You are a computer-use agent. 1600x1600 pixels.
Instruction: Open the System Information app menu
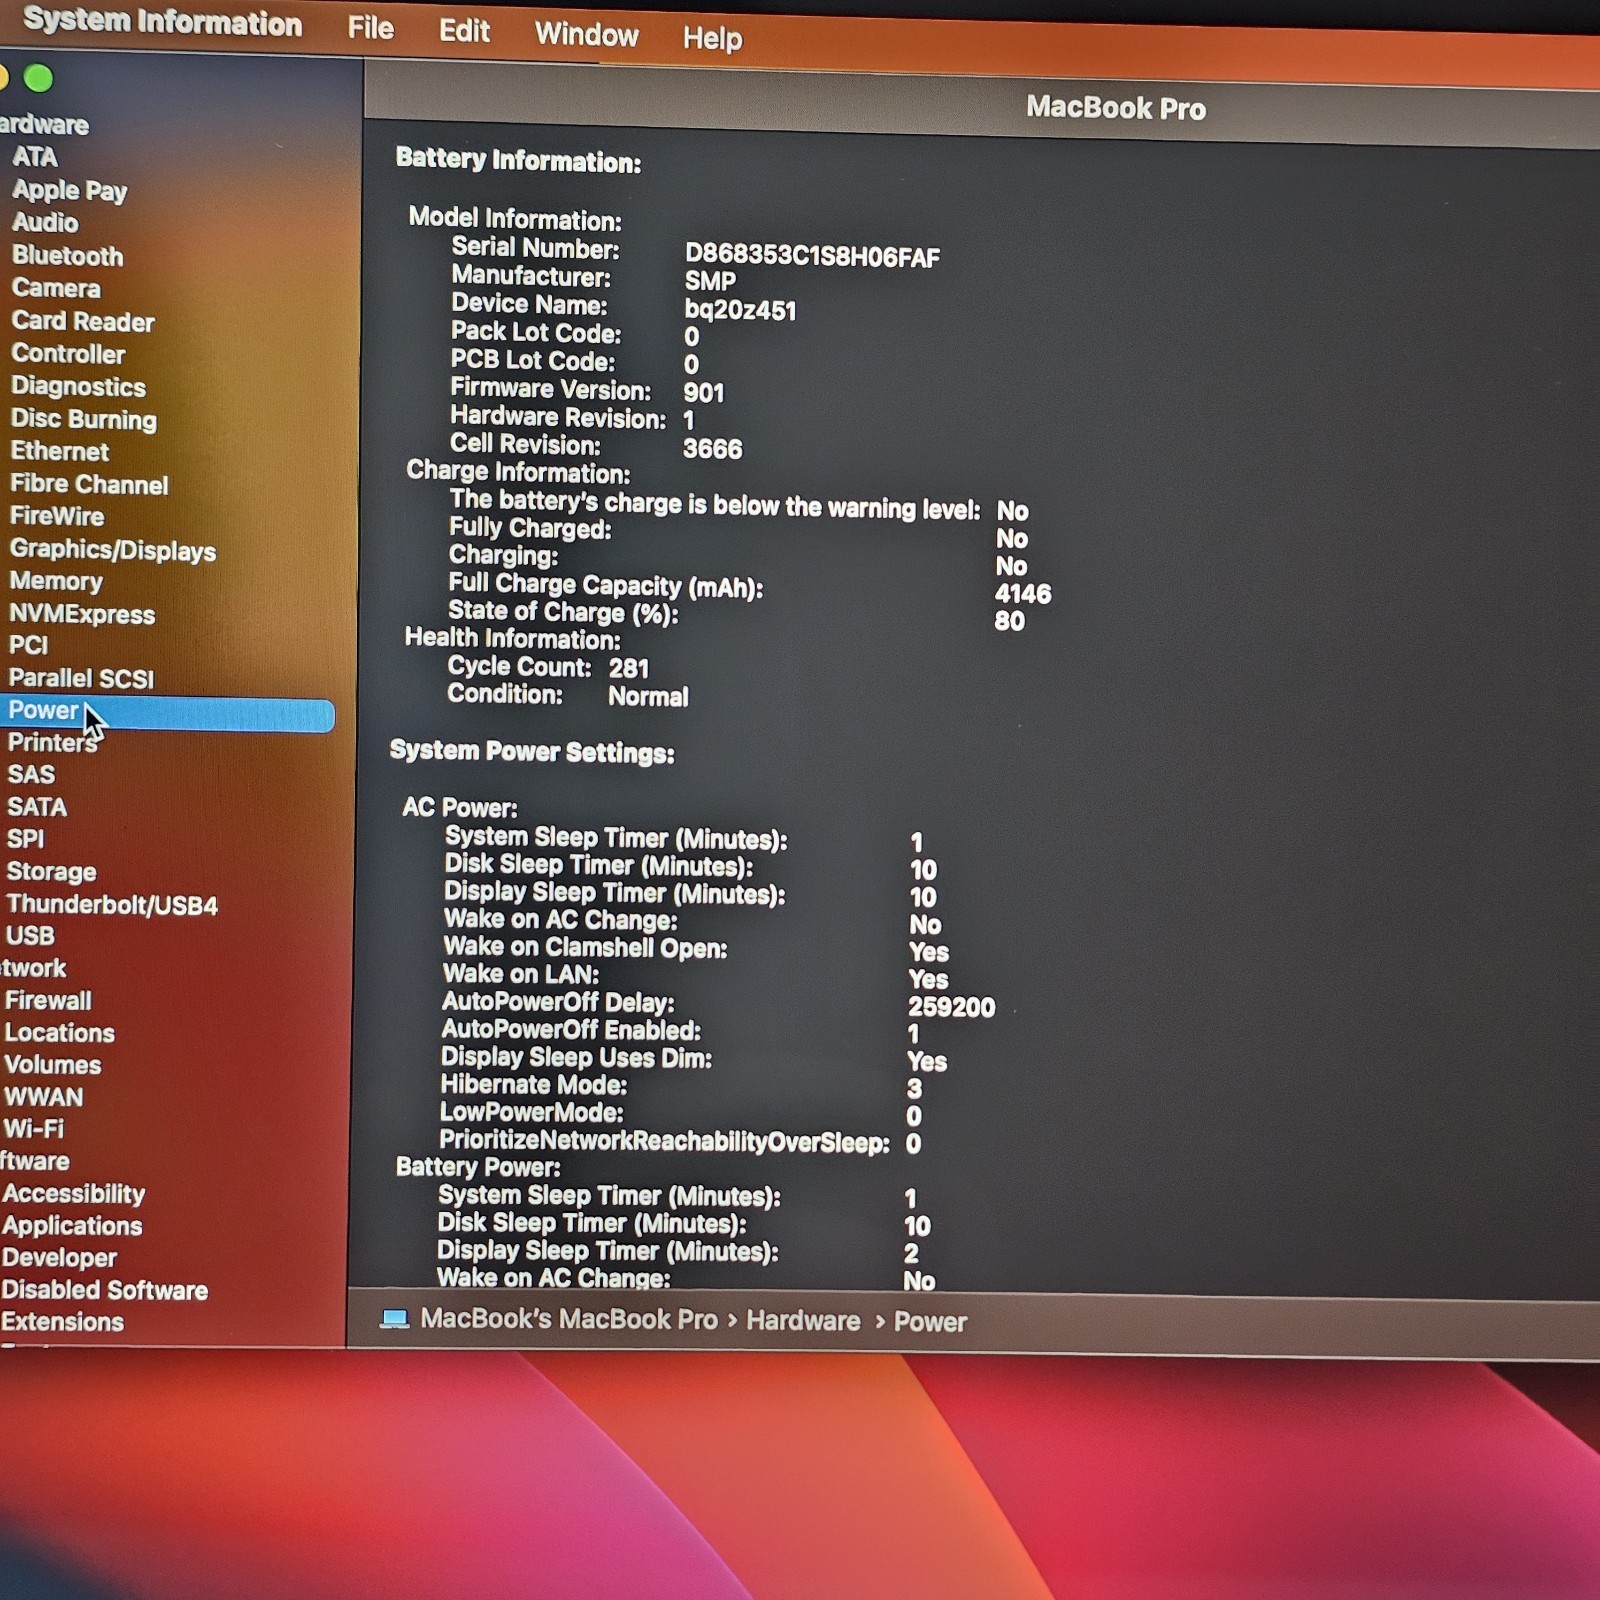pos(162,22)
